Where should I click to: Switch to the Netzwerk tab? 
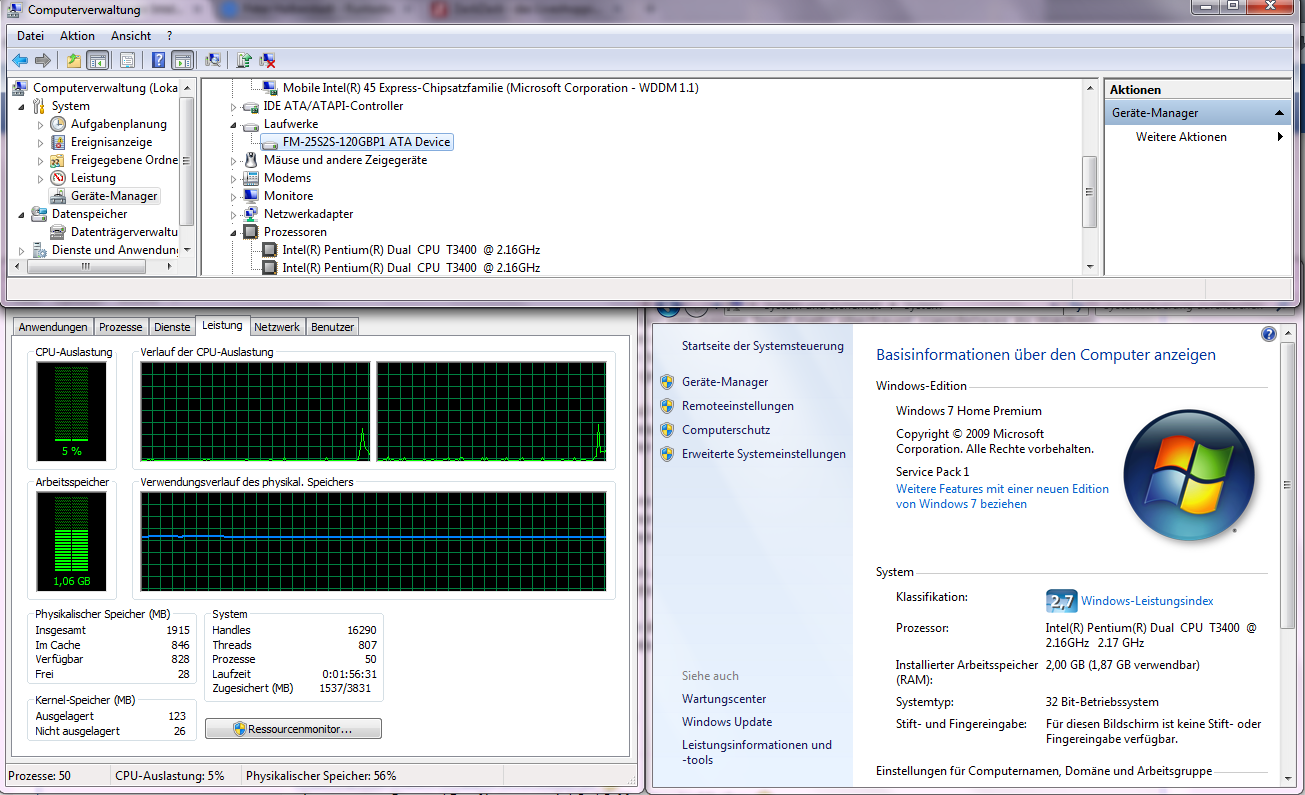click(x=277, y=327)
